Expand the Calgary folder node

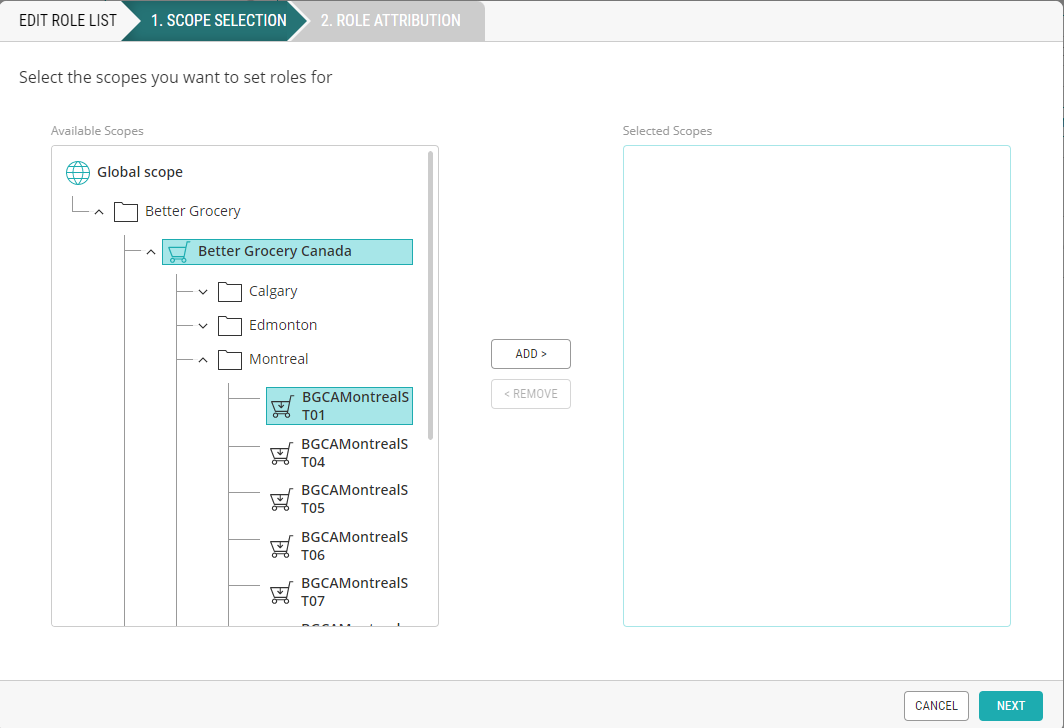click(x=203, y=292)
